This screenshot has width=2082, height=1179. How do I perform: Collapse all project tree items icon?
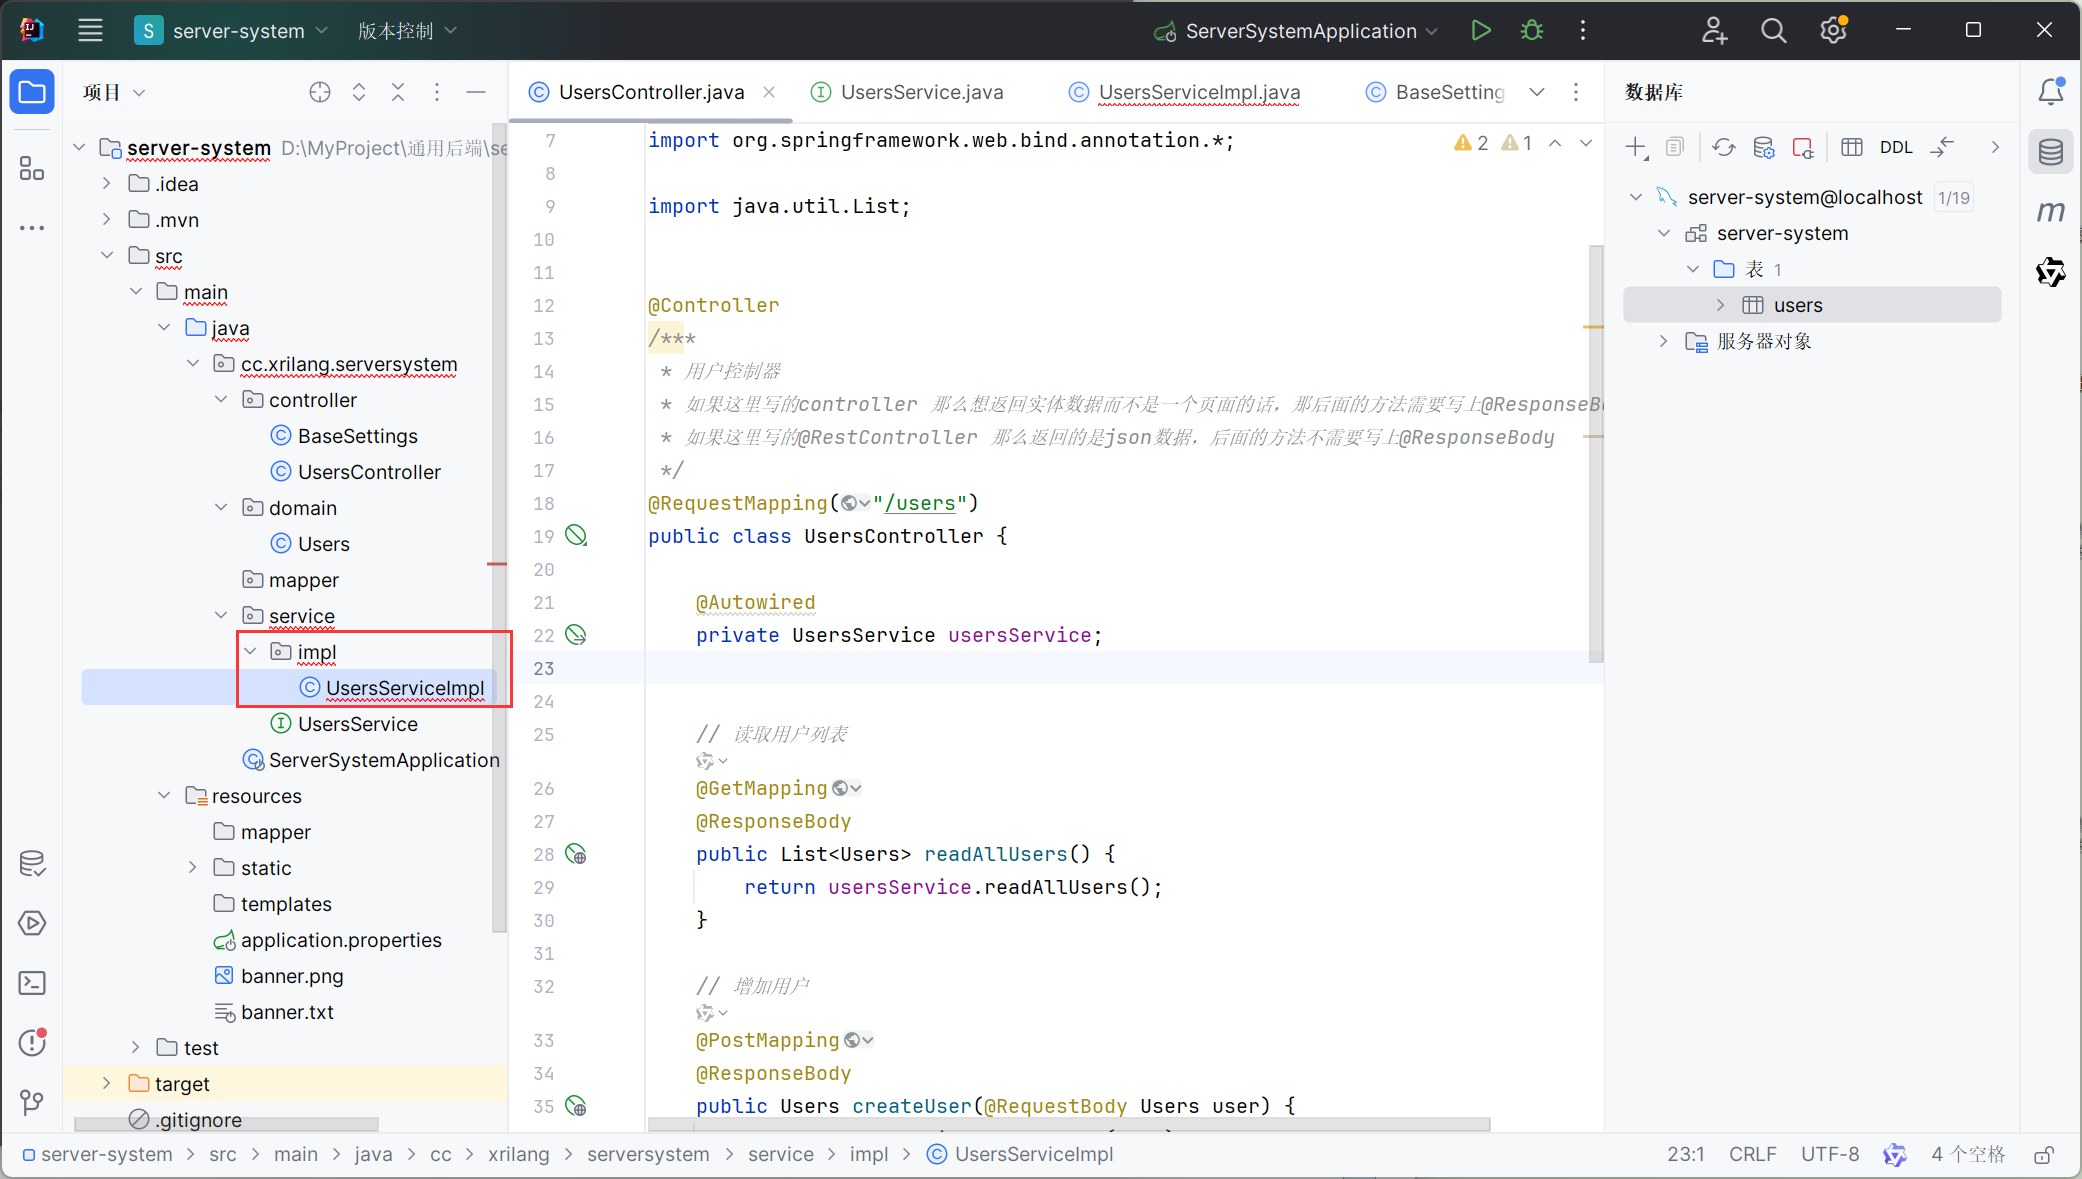(398, 92)
